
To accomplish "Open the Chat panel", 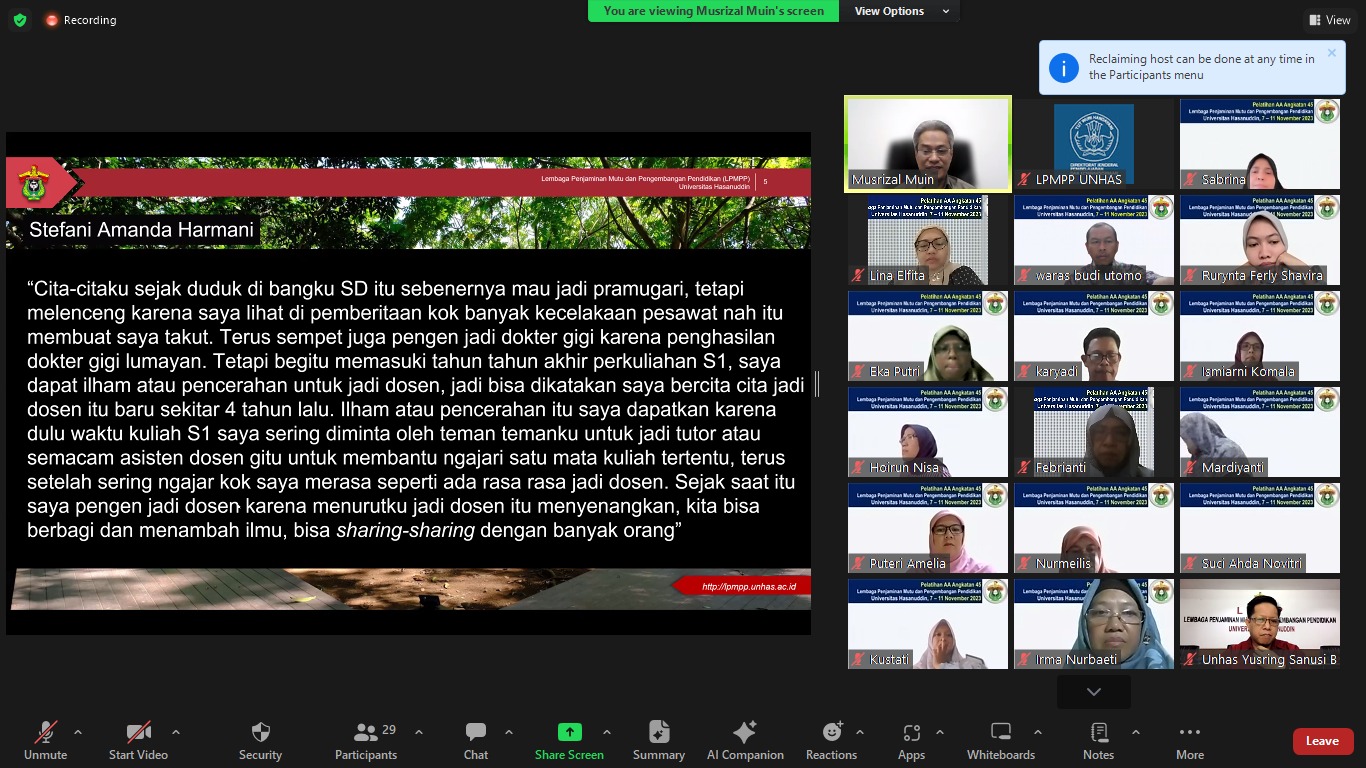I will point(476,740).
